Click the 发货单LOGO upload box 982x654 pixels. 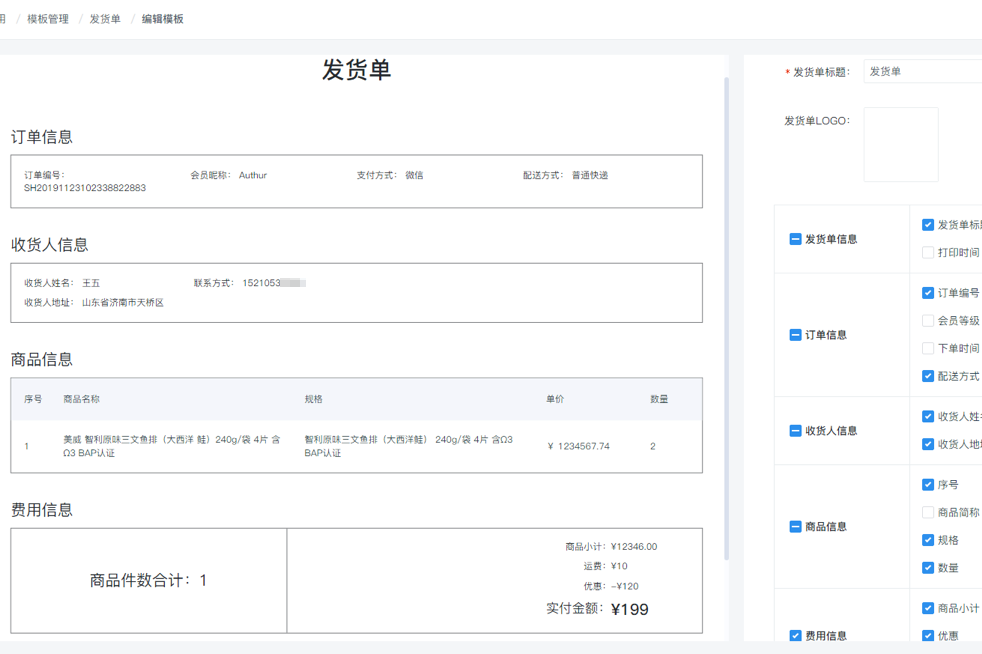901,145
